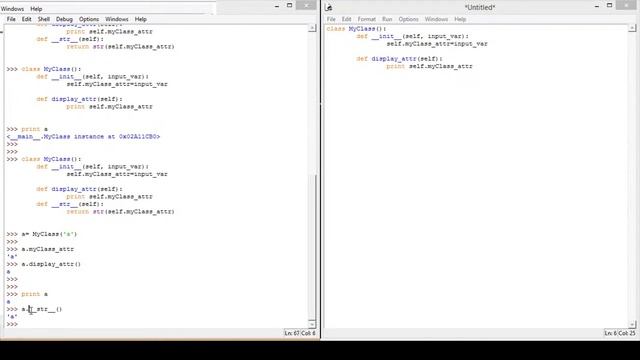Click 'return str(self.myClass_attr)' near shell bottom
Screen dimensions: 640x360
coord(120,211)
